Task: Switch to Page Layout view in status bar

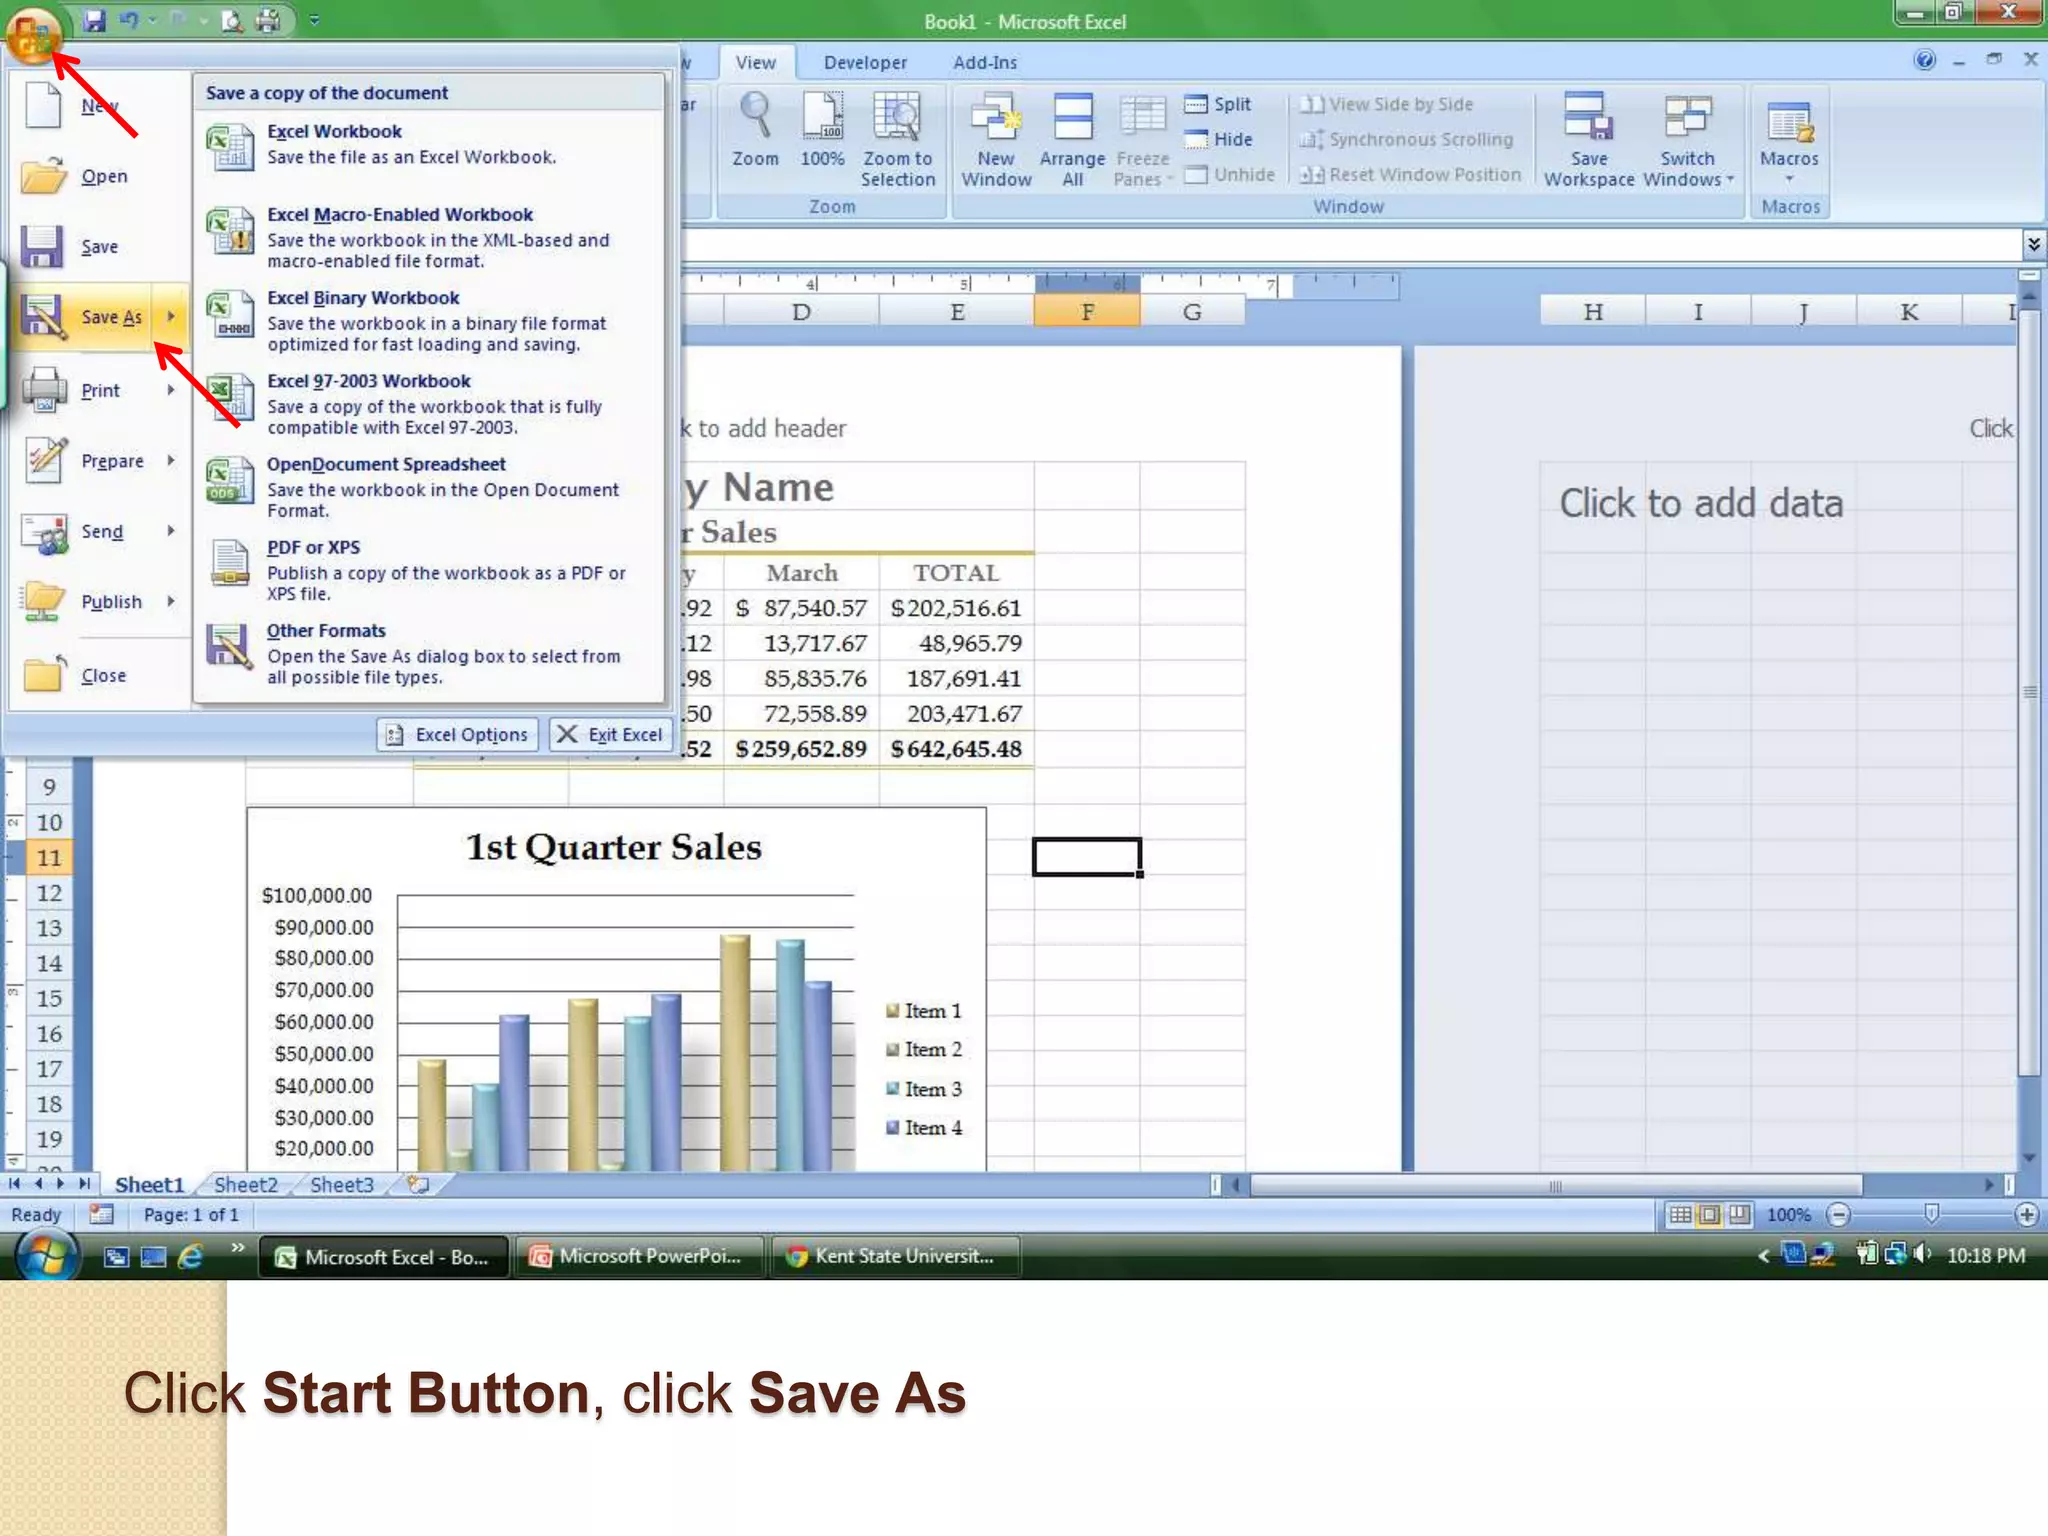Action: 1710,1215
